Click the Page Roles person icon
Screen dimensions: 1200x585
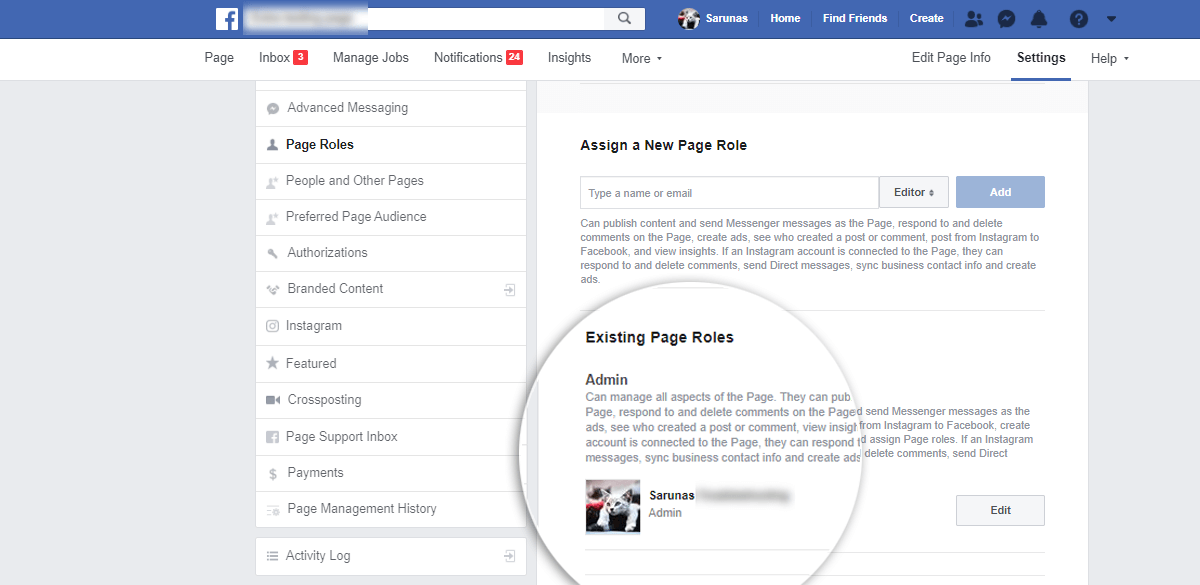click(272, 145)
